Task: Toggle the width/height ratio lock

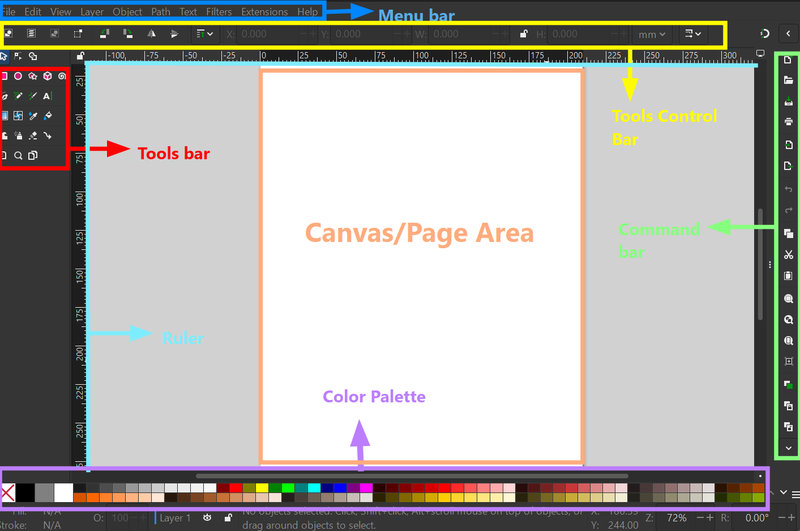Action: [523, 34]
